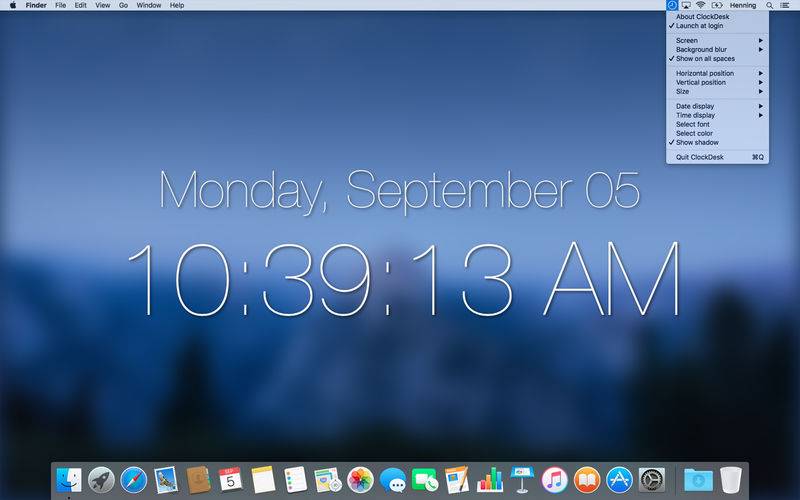Open iTunes from the Dock
The image size is (800, 500).
click(x=555, y=480)
